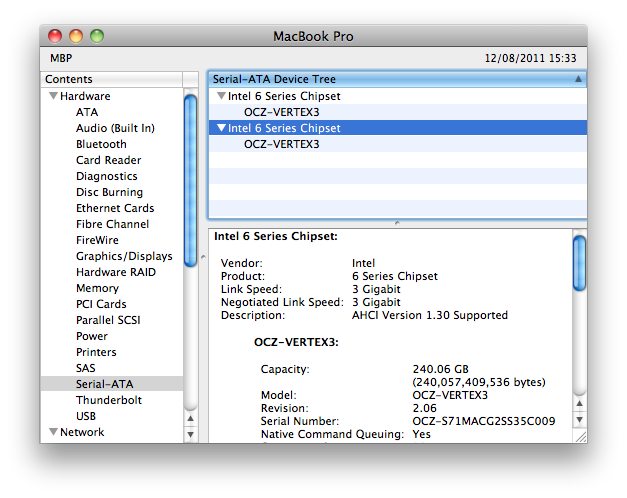Open the Power entry
This screenshot has width=627, height=498.
click(92, 336)
